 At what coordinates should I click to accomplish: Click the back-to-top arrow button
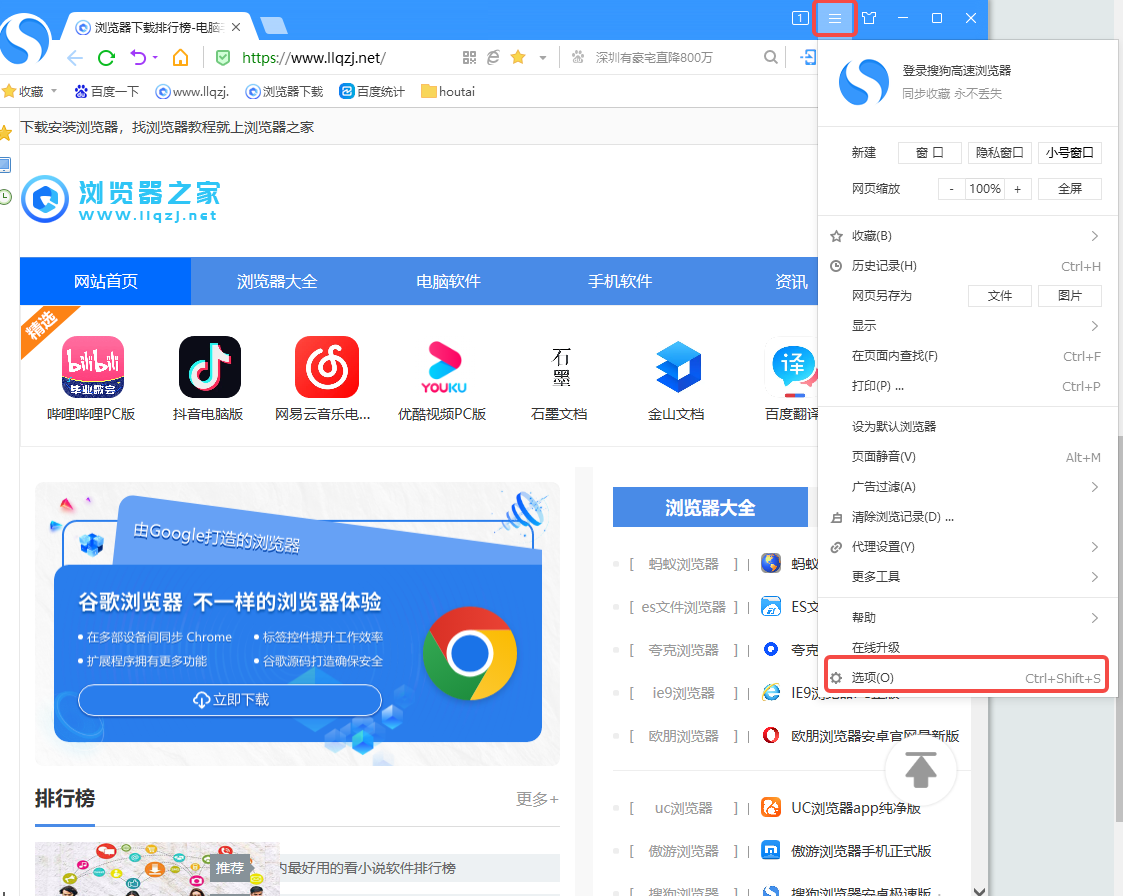921,770
